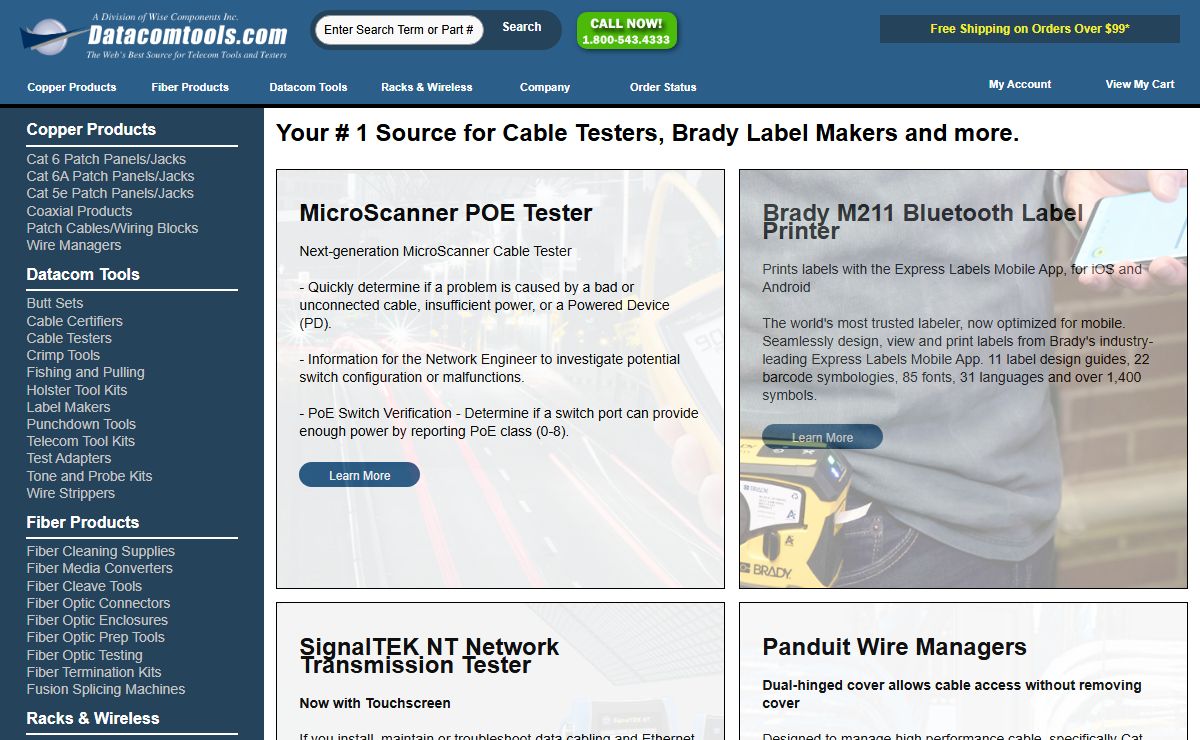
Task: Open Crimp Tools category
Action: tap(63, 355)
